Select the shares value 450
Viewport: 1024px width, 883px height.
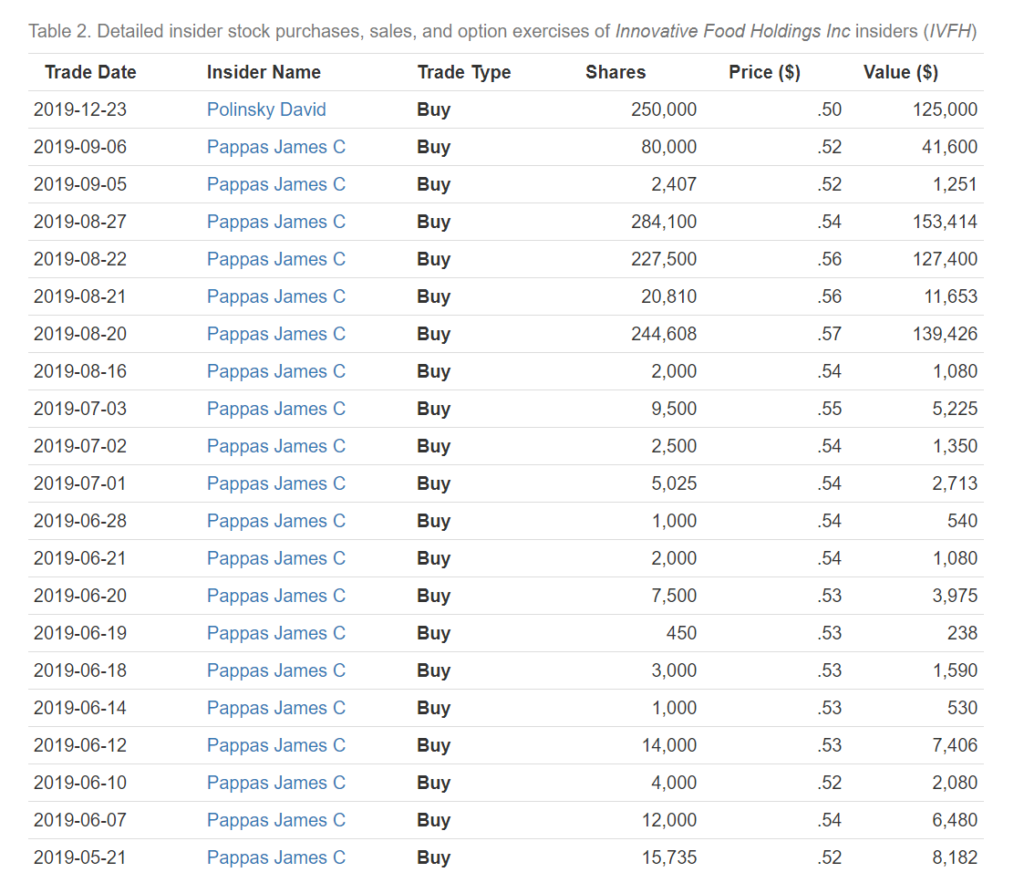tap(682, 633)
